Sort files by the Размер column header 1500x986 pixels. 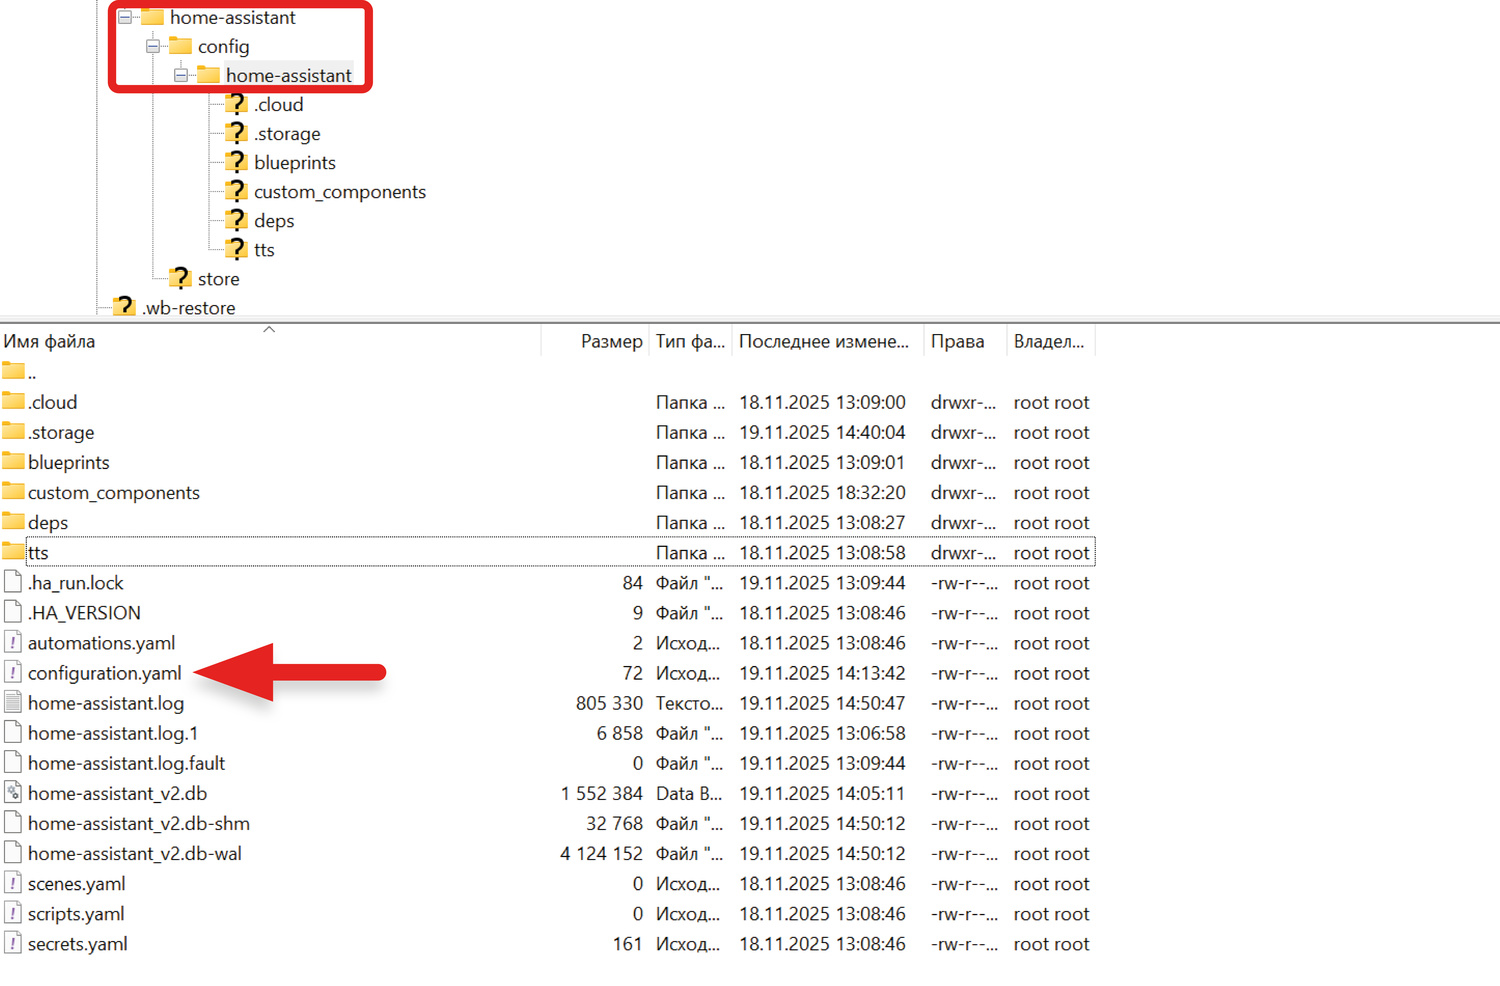coord(610,342)
